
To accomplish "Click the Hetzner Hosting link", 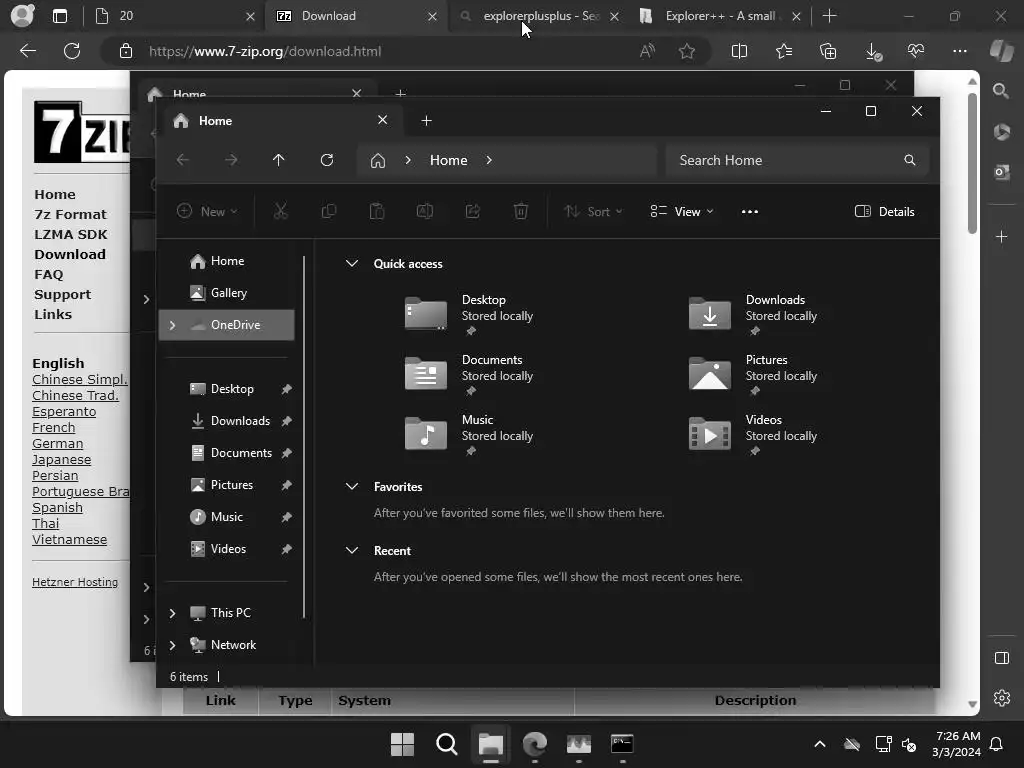I will point(75,582).
